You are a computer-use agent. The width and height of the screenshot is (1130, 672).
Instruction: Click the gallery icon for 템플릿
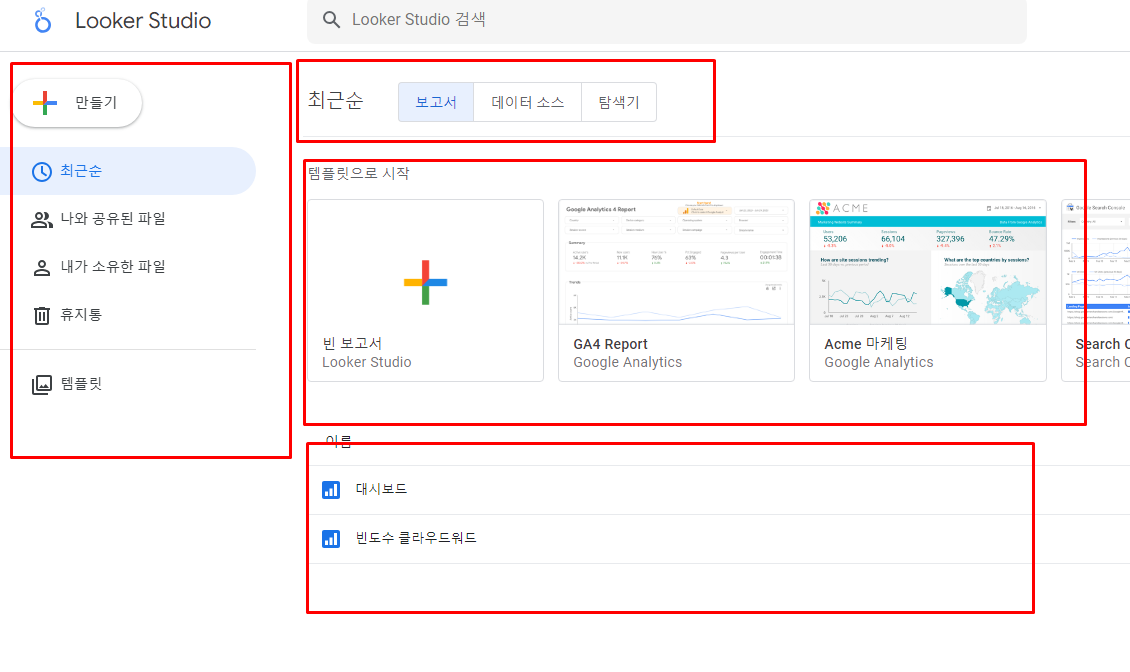point(42,384)
